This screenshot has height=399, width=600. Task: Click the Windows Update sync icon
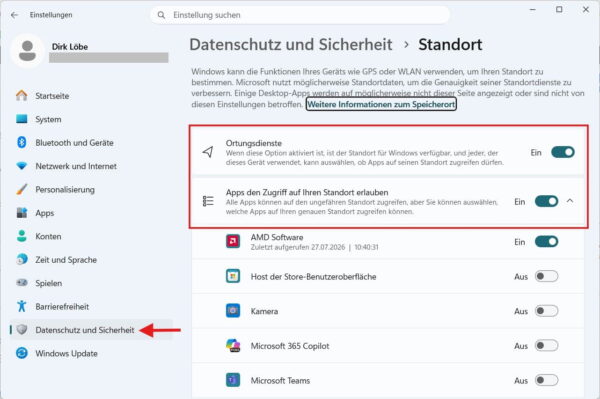coord(22,353)
